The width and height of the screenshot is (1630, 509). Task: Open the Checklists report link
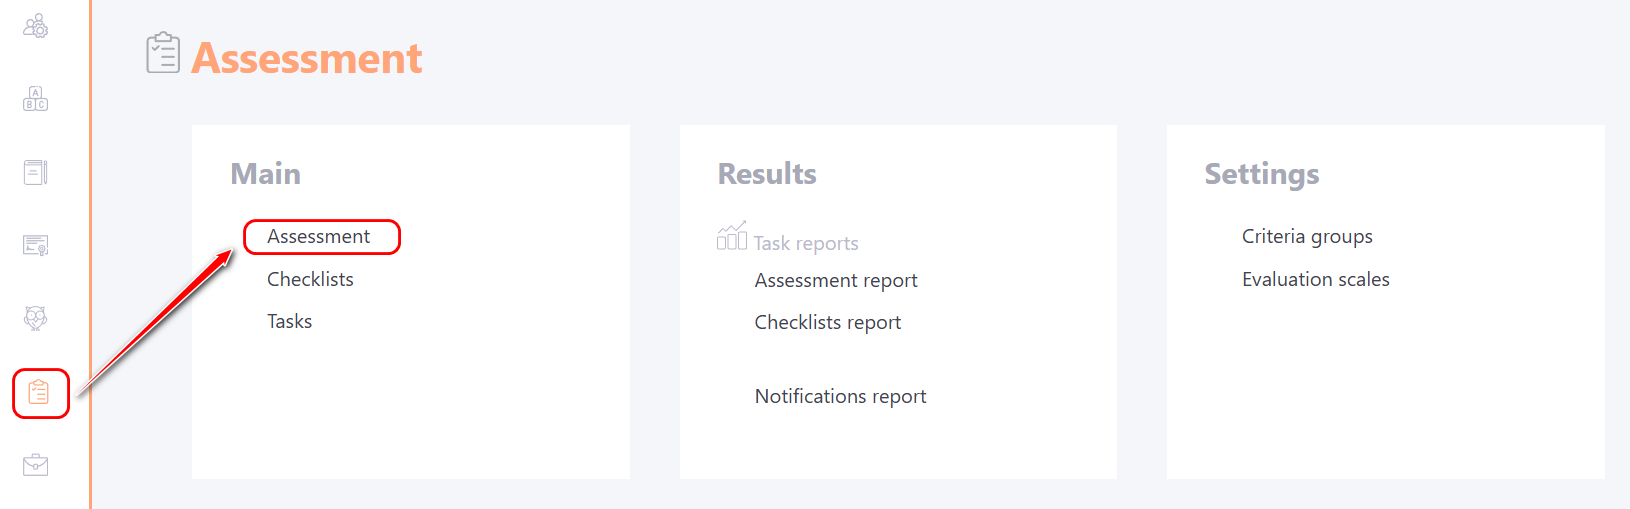tap(828, 323)
